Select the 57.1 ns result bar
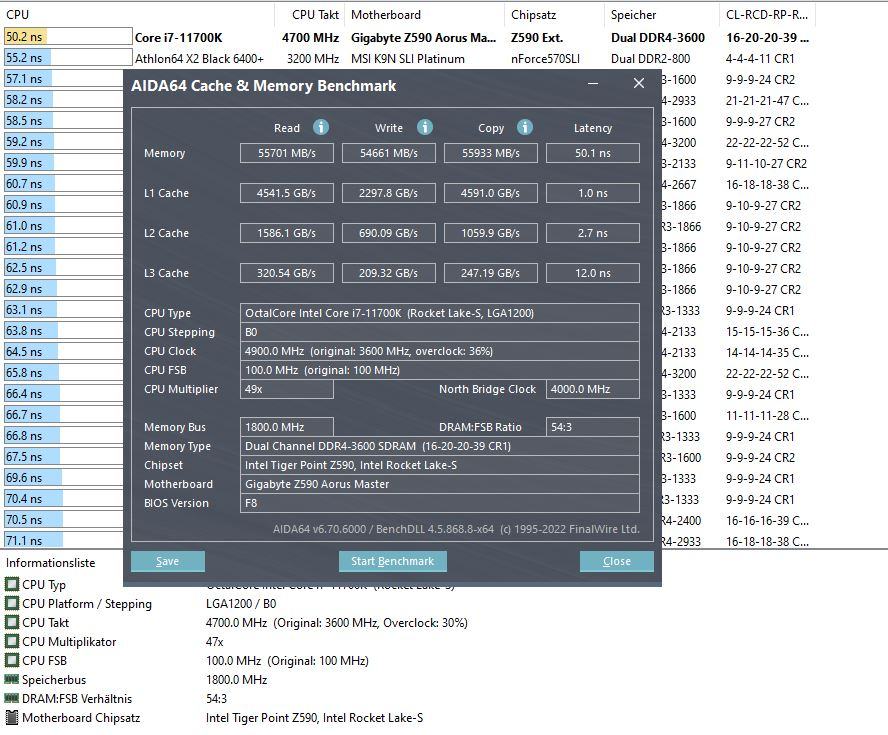888x735 pixels. pos(63,79)
